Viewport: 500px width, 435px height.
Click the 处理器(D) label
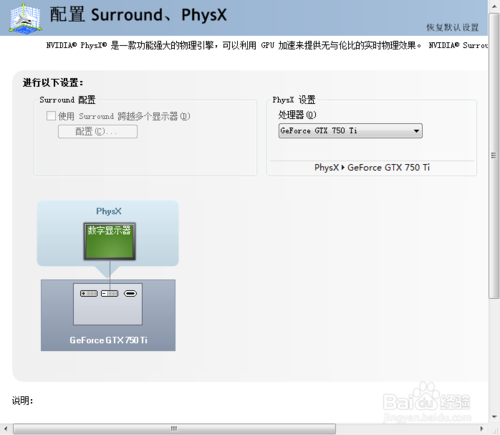coord(297,115)
